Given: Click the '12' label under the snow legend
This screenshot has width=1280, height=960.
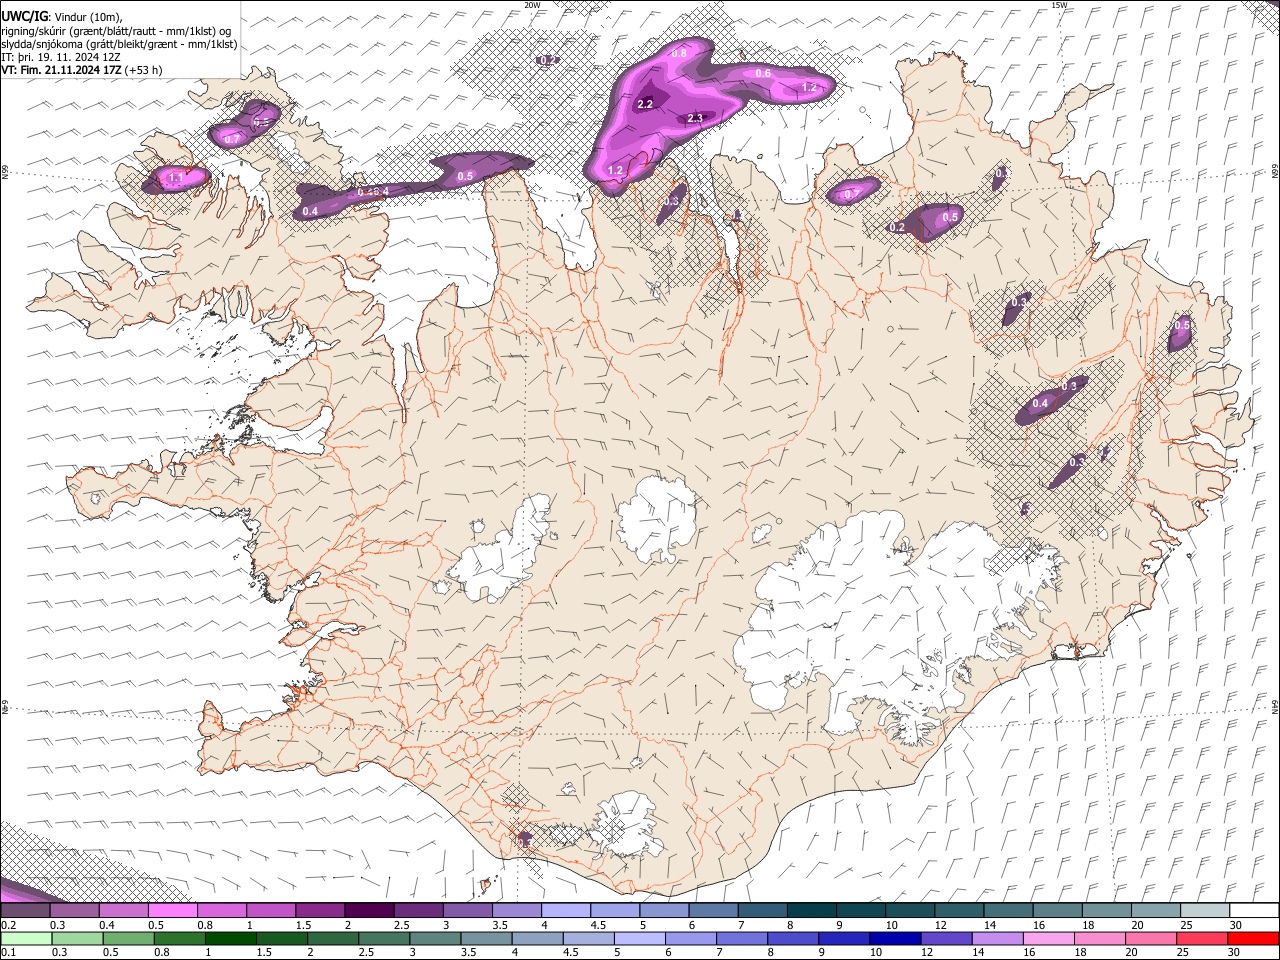Looking at the screenshot, I should 939,925.
